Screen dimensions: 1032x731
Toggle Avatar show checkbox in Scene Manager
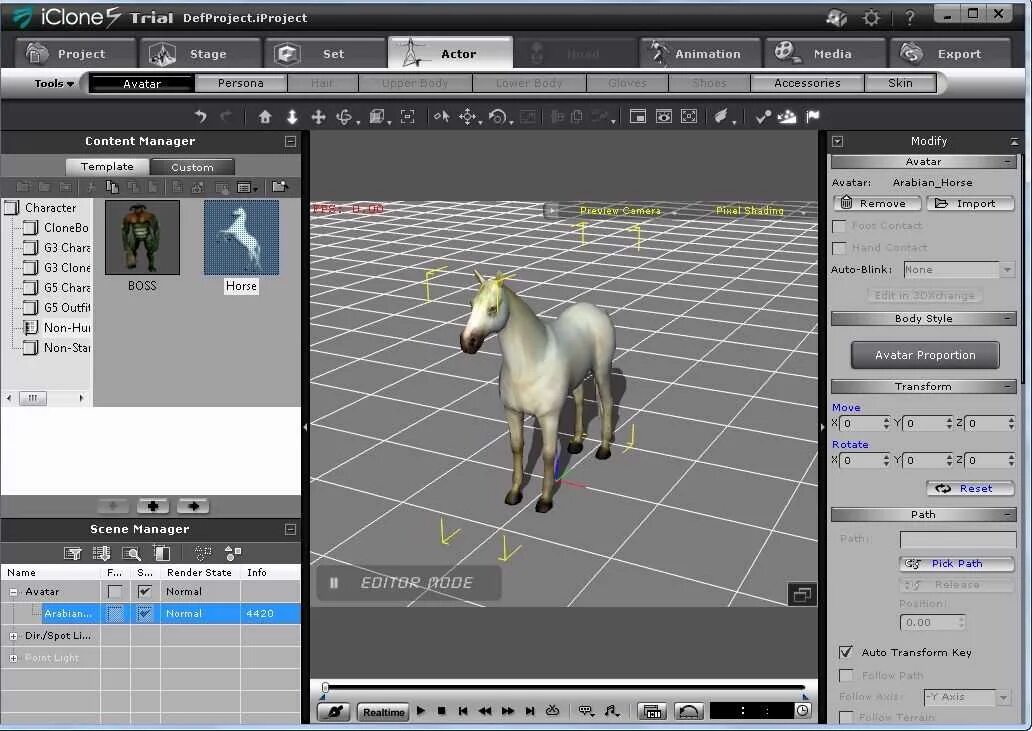click(x=145, y=592)
